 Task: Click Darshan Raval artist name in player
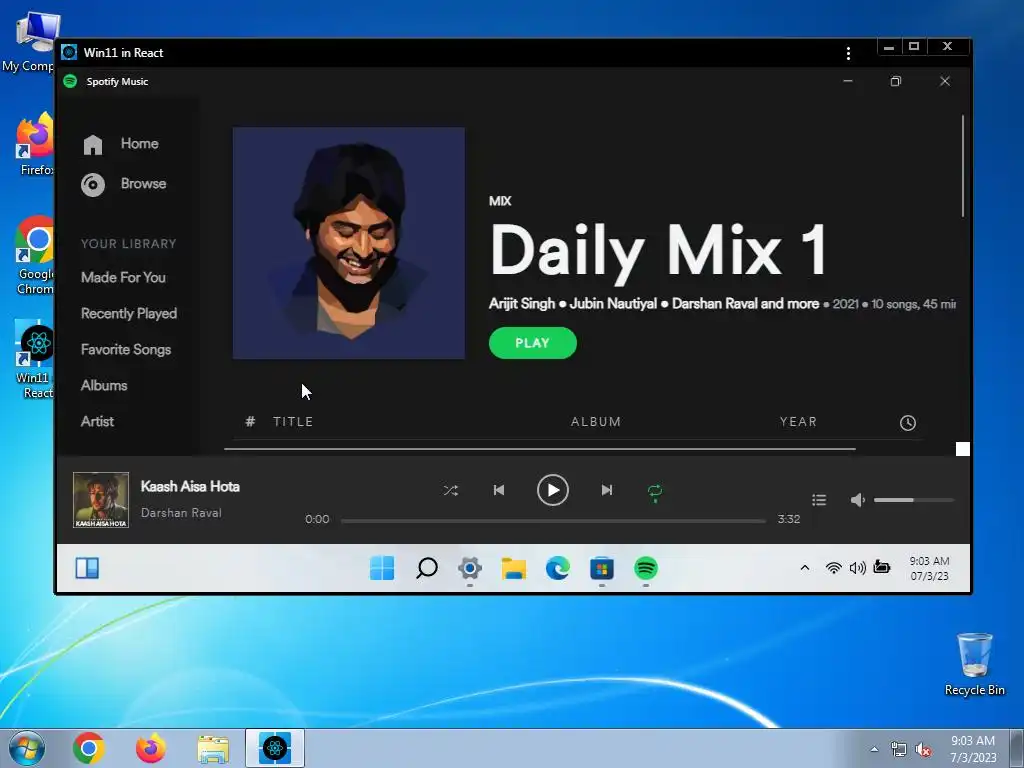181,513
